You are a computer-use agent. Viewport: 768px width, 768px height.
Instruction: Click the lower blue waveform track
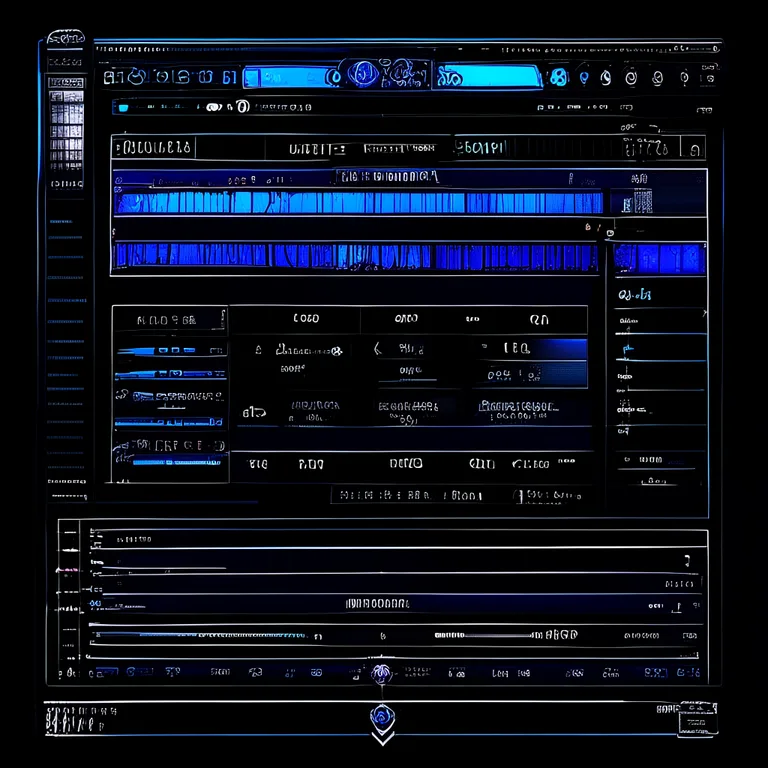pos(356,256)
